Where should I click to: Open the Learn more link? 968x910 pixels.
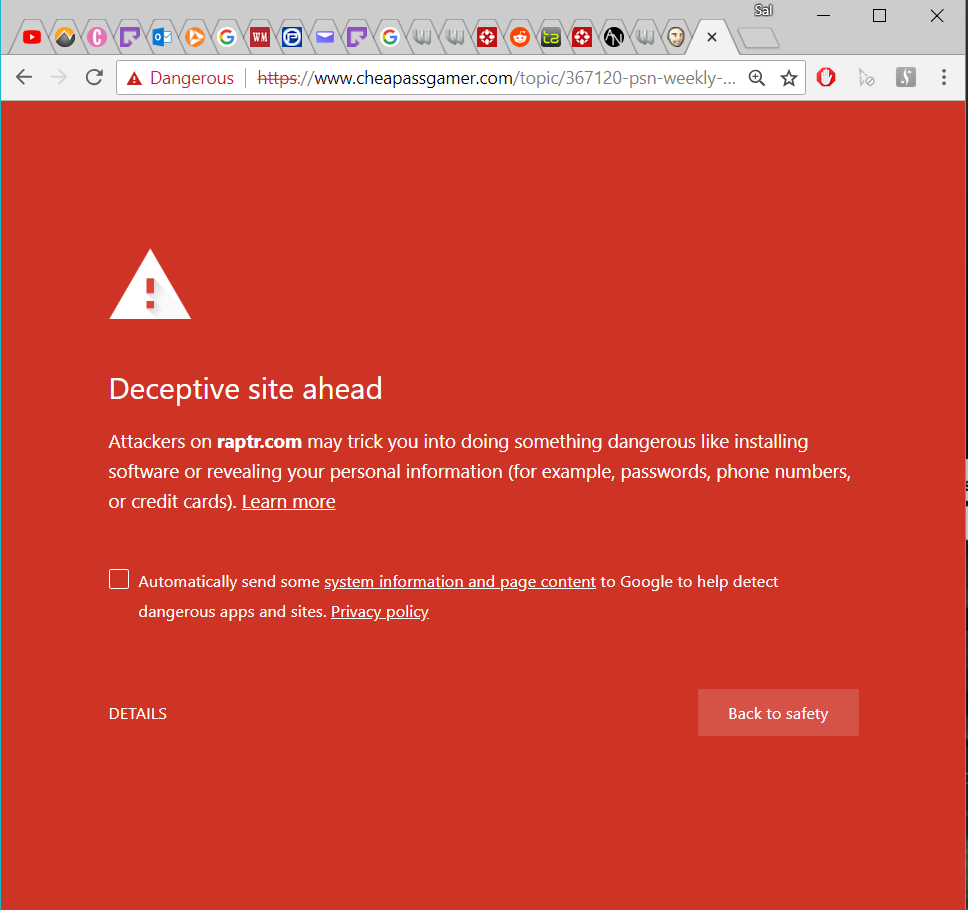coord(288,502)
